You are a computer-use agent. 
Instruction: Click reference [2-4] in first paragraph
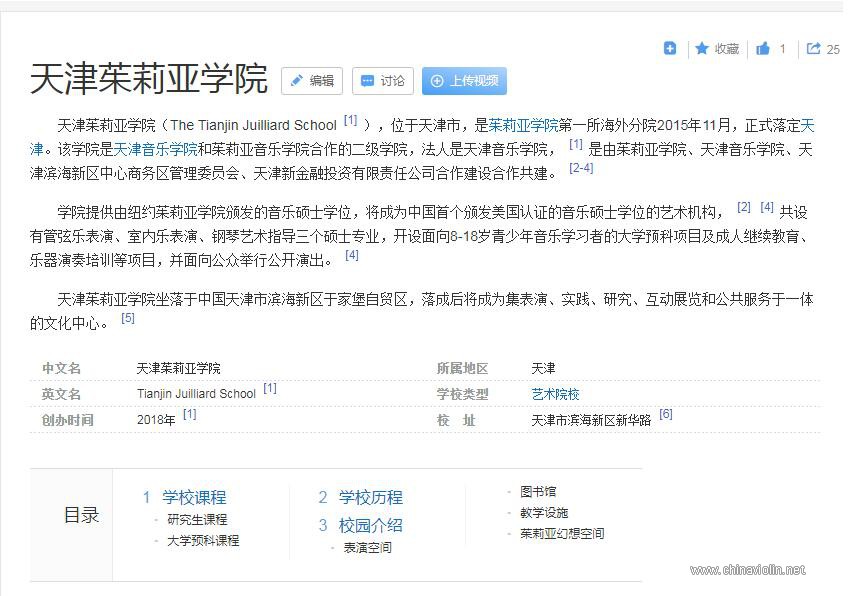pyautogui.click(x=581, y=168)
